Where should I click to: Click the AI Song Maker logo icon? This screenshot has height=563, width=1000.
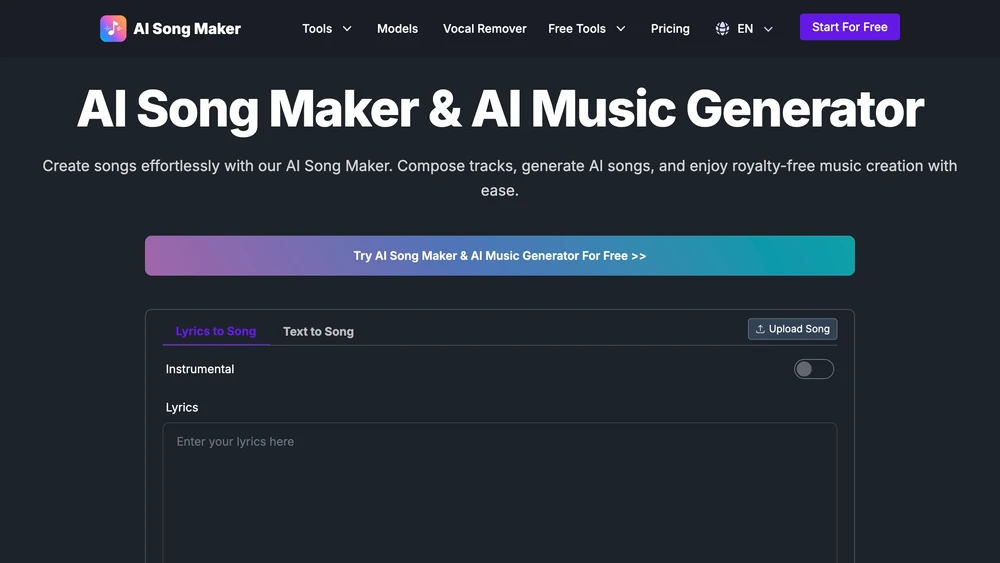[x=113, y=29]
